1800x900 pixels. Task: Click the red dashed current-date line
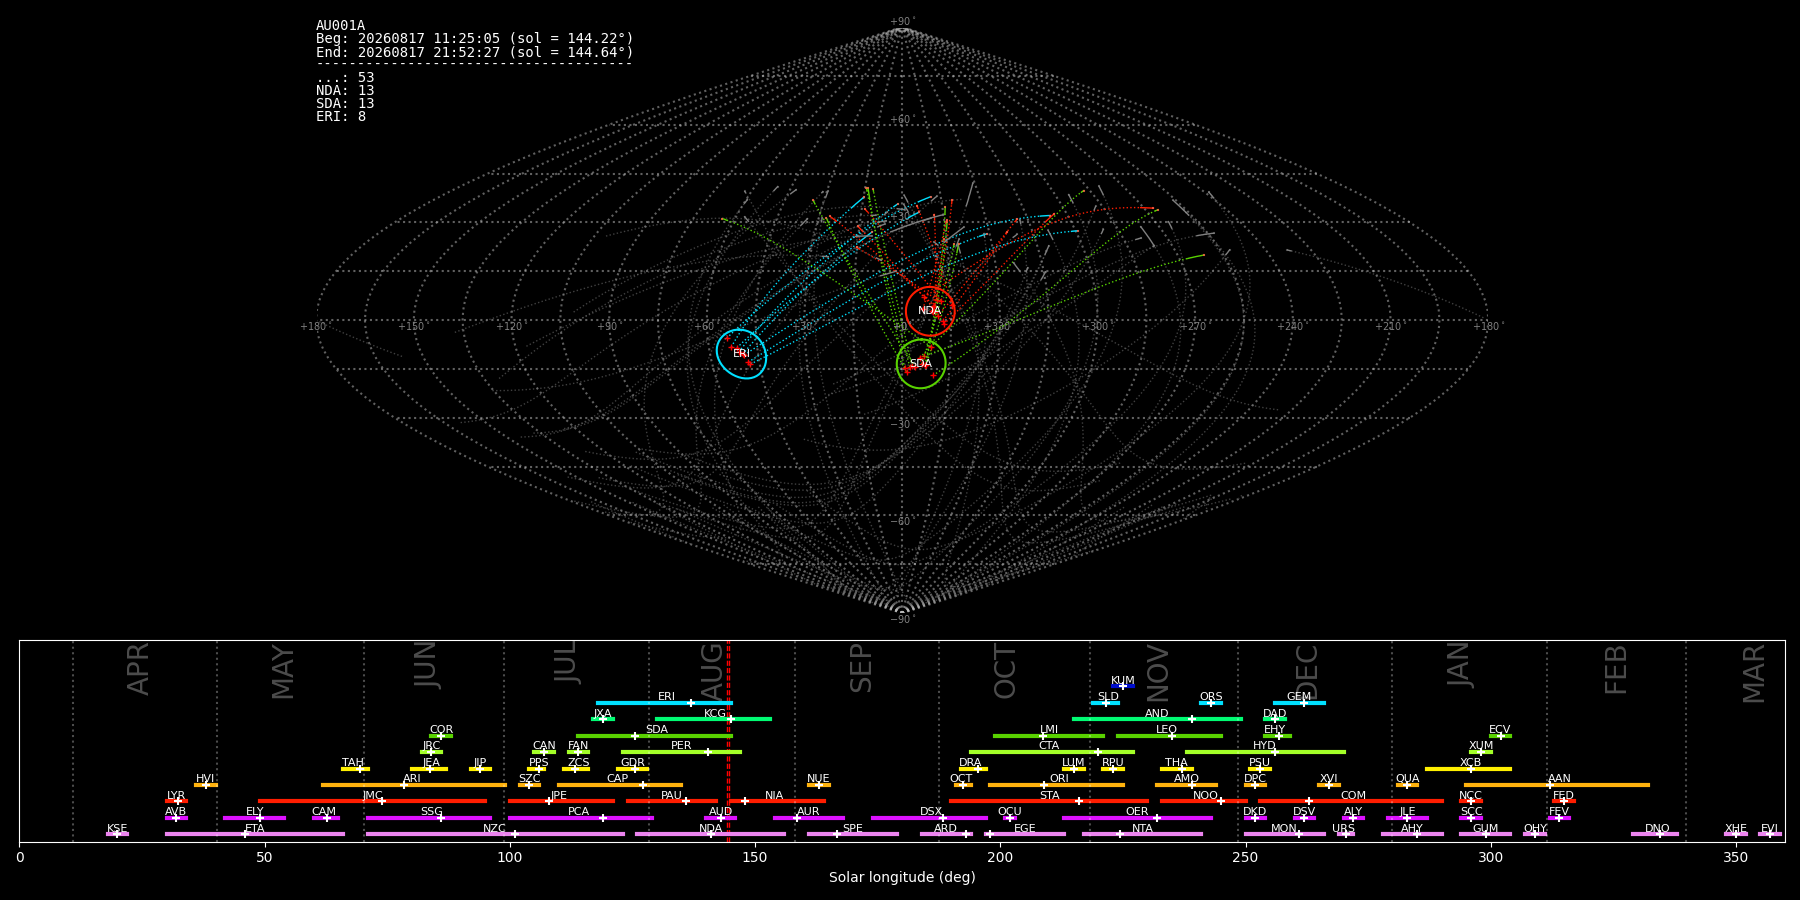(x=728, y=741)
